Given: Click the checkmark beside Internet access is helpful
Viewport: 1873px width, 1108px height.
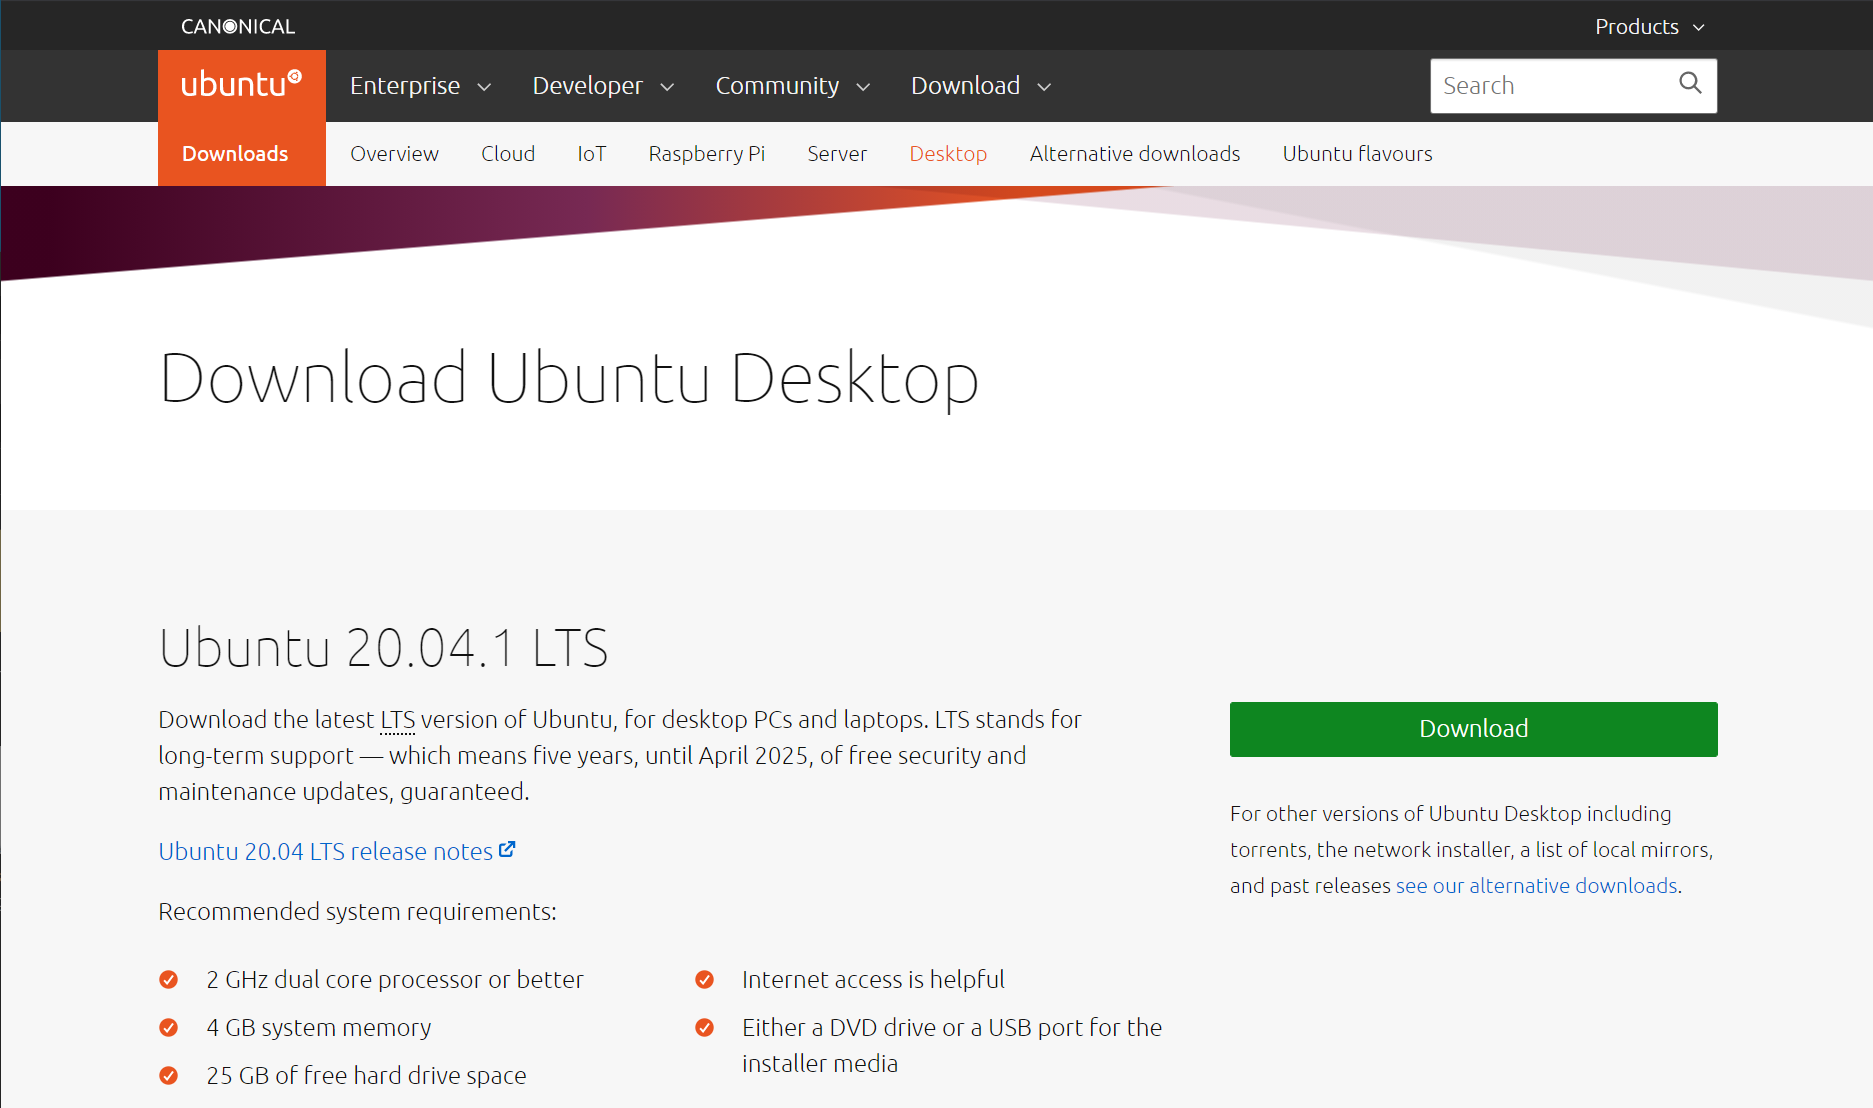Looking at the screenshot, I should (705, 979).
